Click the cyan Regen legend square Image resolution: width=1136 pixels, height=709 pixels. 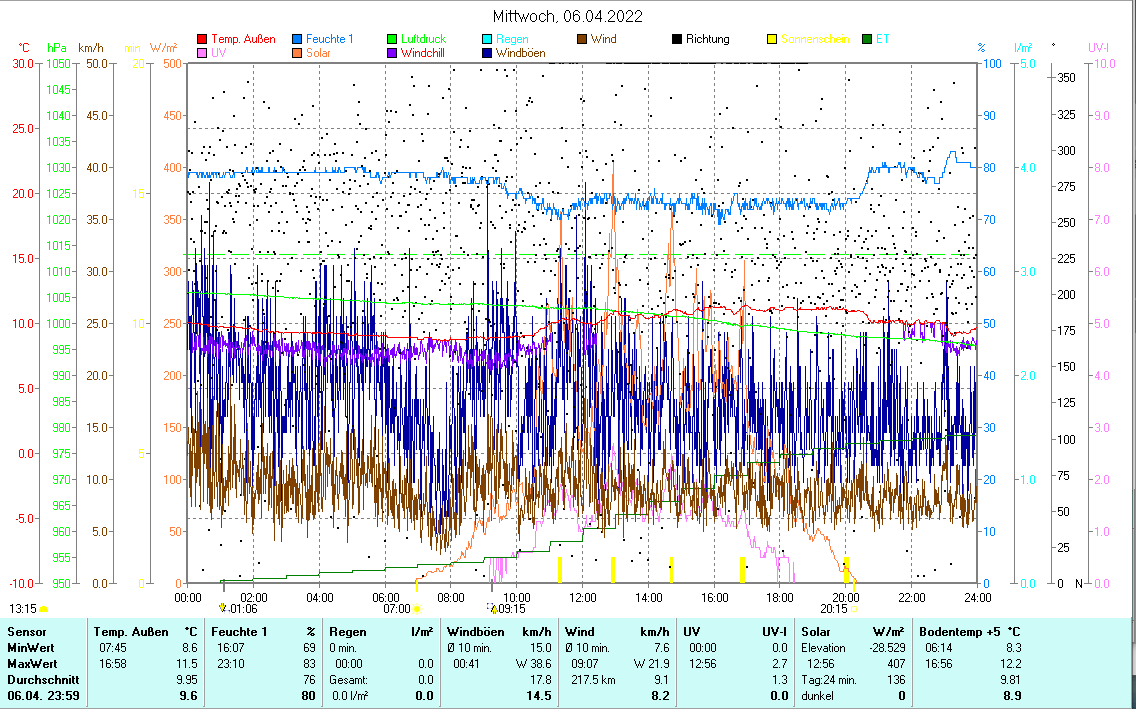pos(488,39)
